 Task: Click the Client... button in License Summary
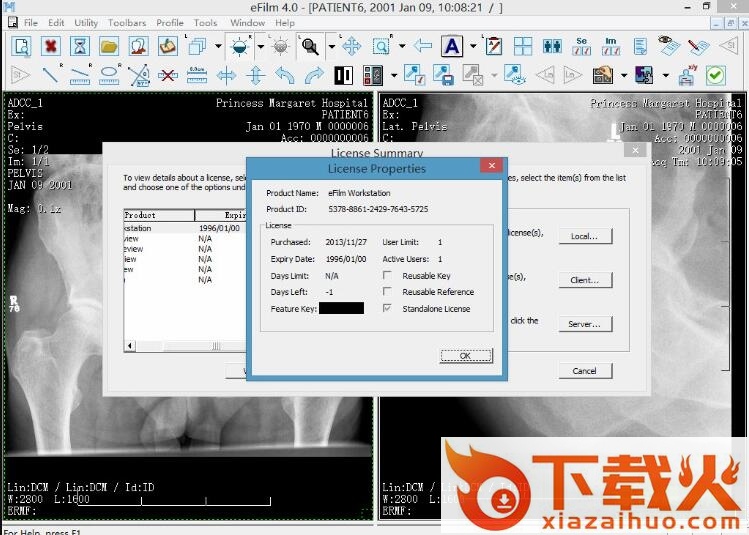(x=585, y=280)
